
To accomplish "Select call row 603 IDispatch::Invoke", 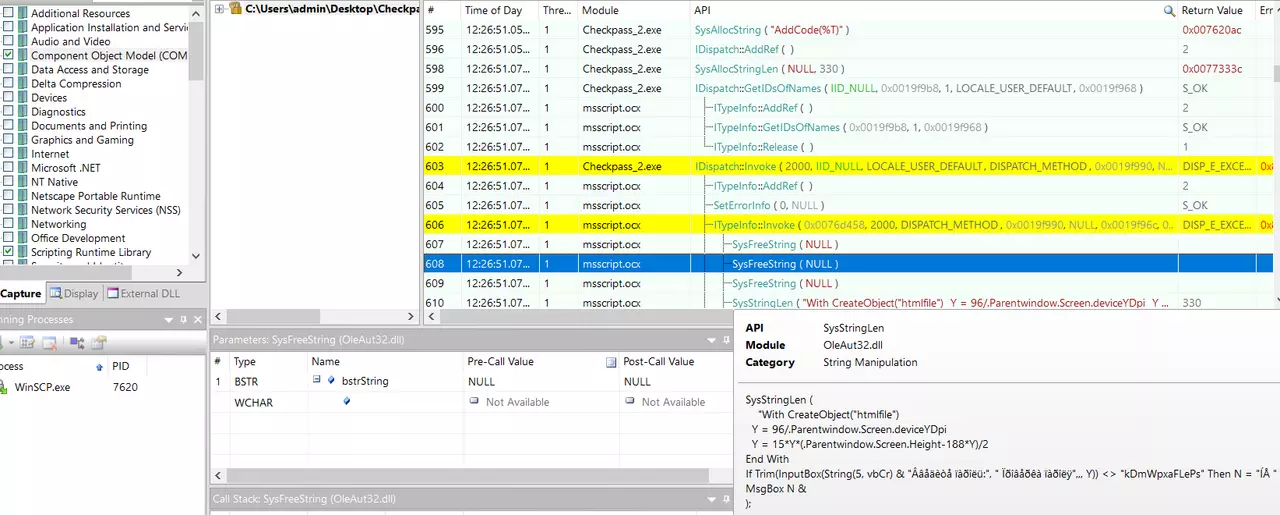I will point(850,167).
